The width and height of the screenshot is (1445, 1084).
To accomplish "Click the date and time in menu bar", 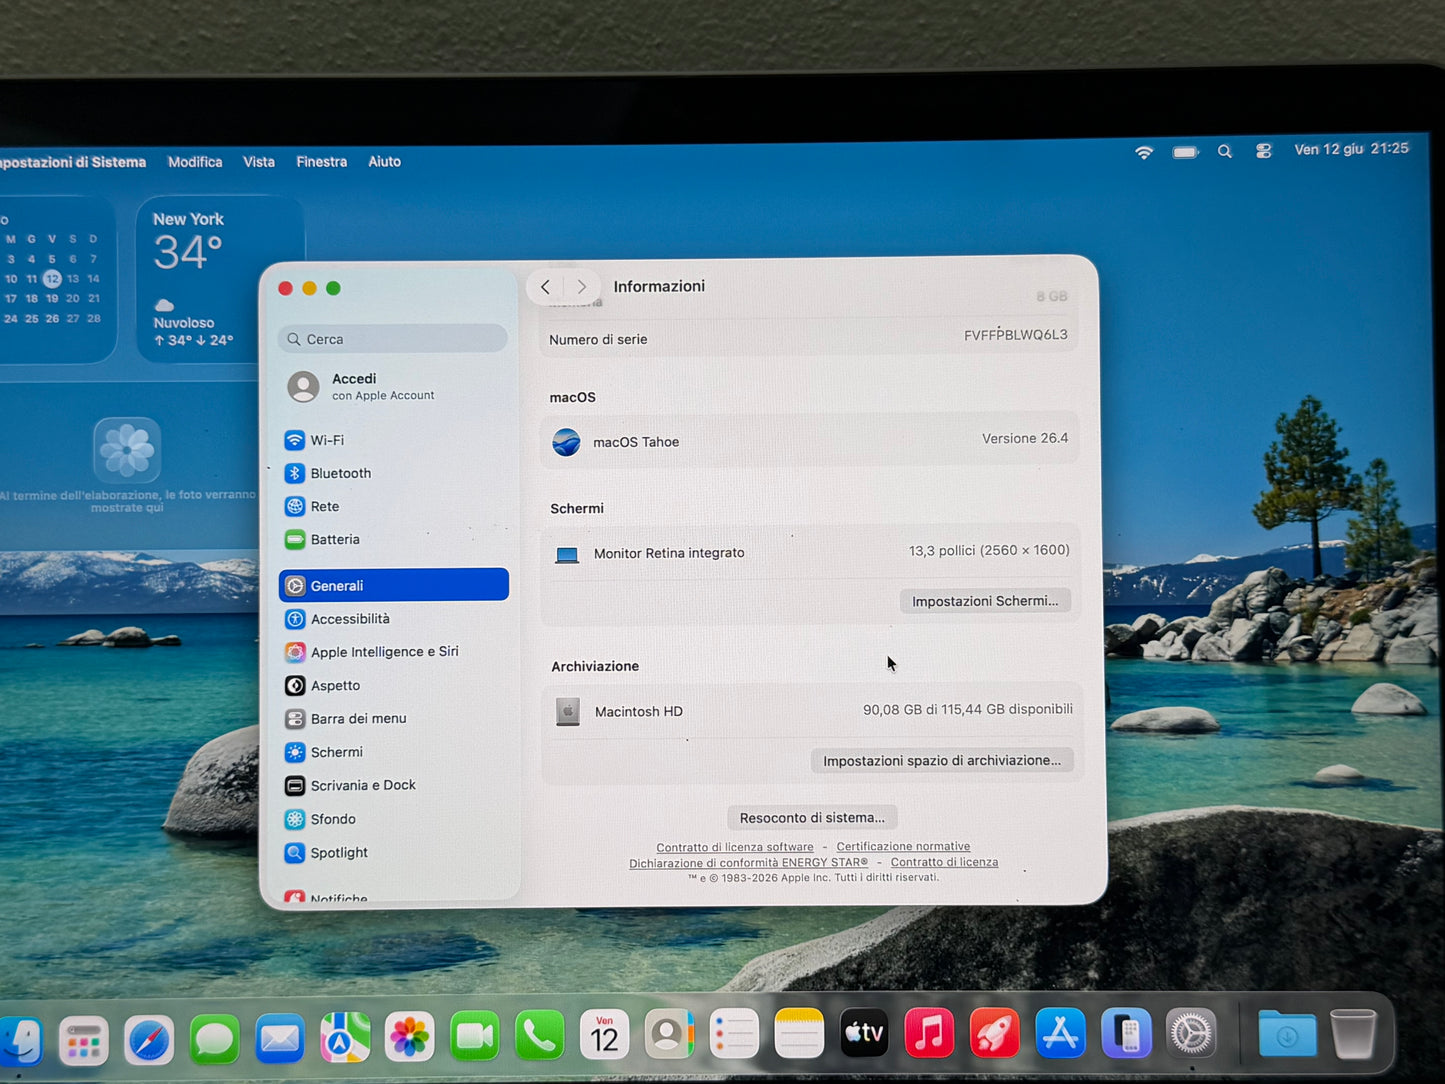I will click(x=1351, y=149).
